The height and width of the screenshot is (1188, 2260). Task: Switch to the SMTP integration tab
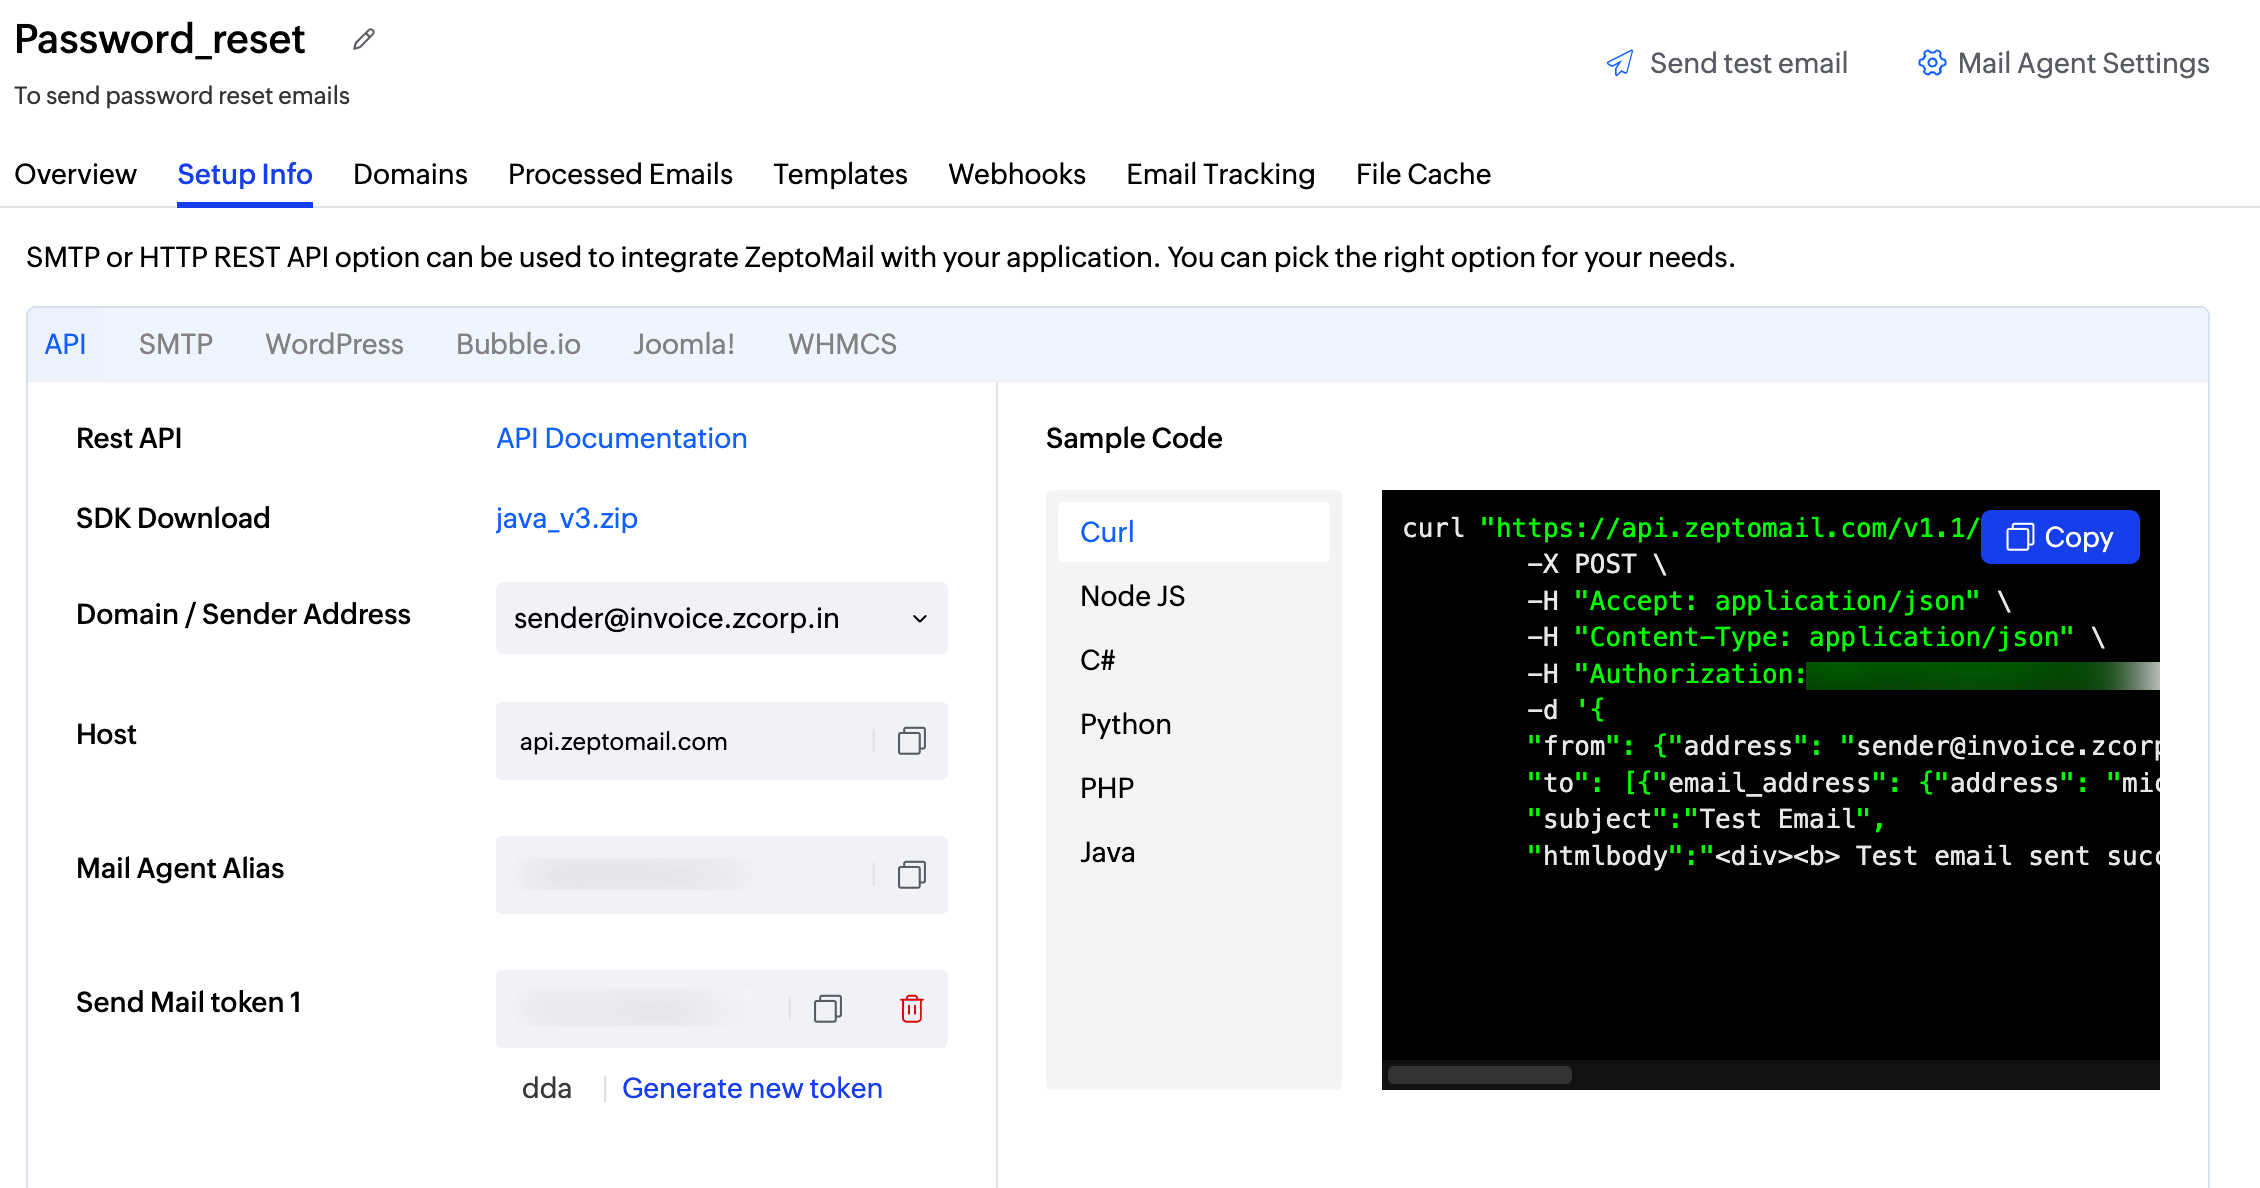[176, 344]
